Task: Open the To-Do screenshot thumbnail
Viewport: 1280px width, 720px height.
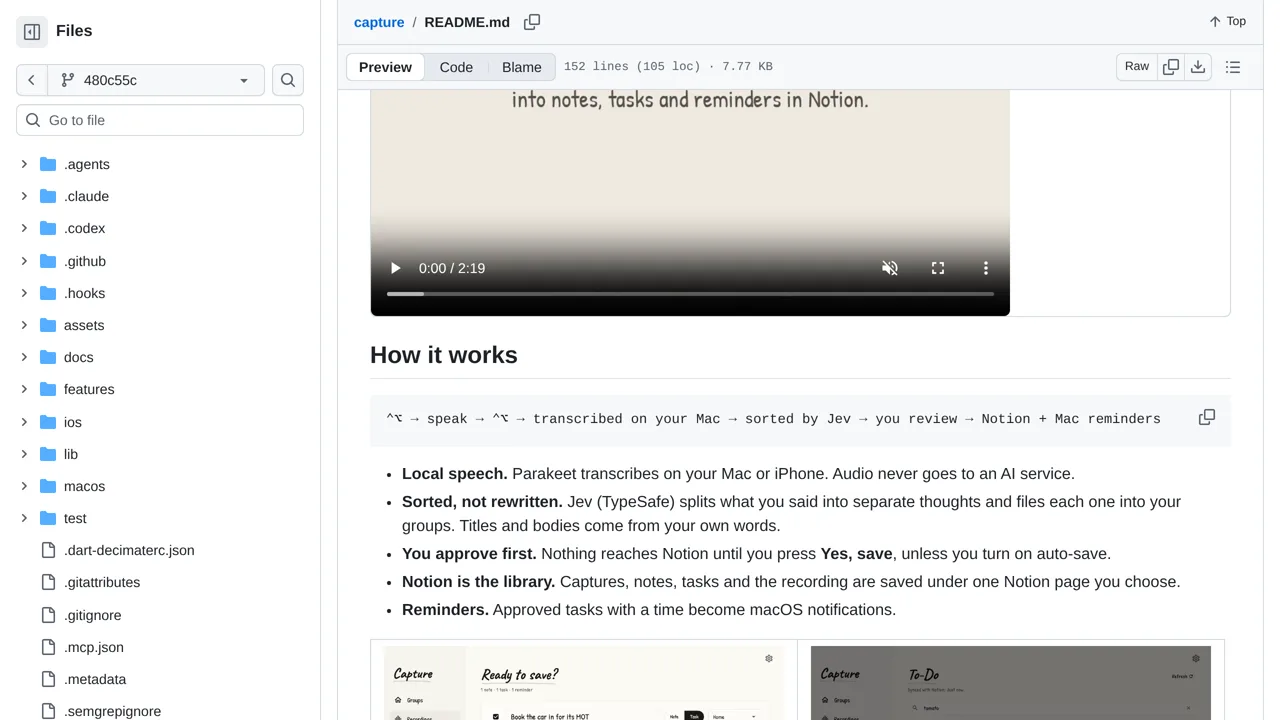Action: coord(1011,683)
